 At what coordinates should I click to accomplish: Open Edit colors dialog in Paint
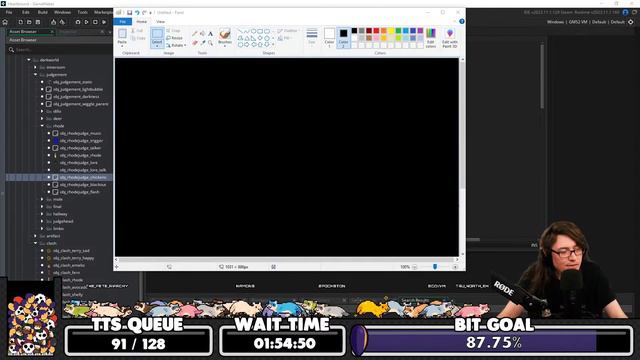[431, 38]
